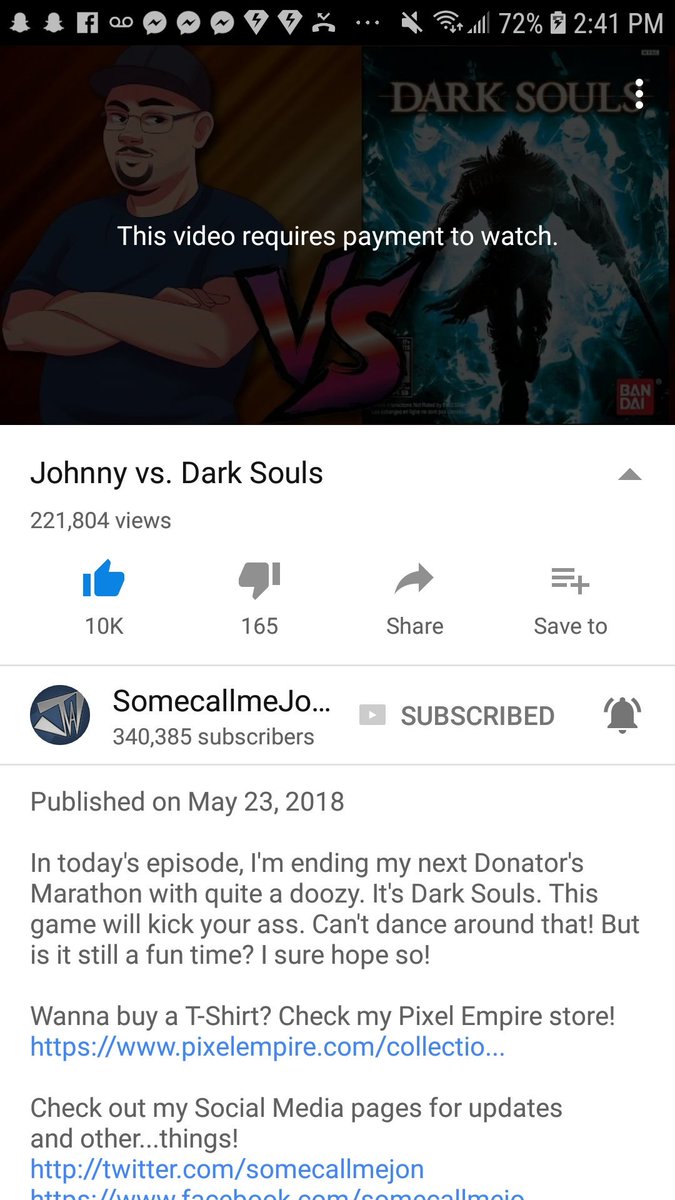Tap the SomecallmeJo... channel name

(221, 701)
